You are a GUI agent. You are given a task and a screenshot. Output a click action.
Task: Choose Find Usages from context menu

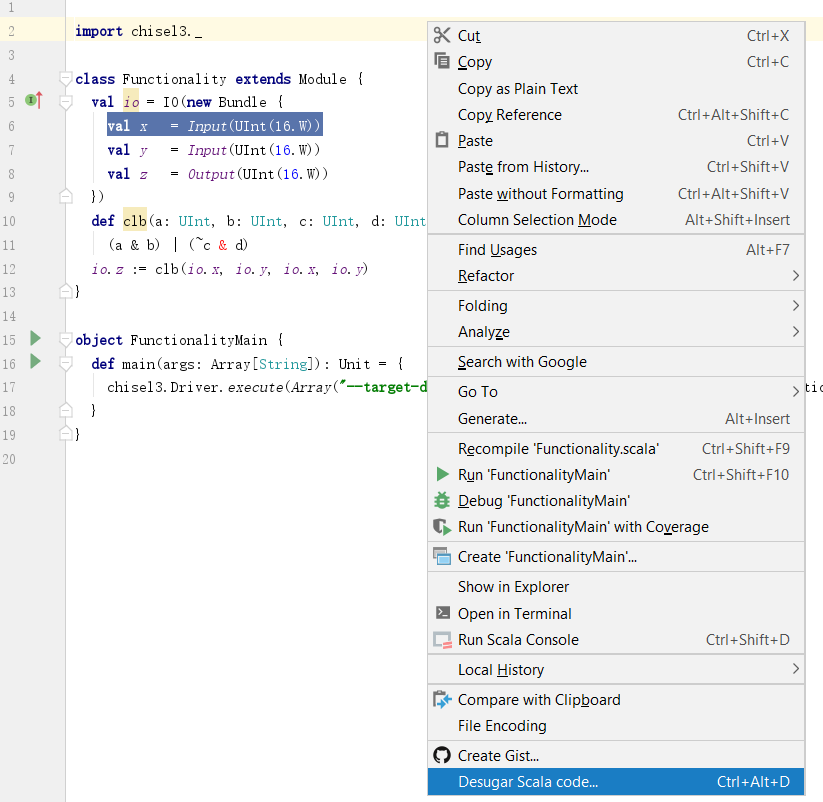tap(497, 250)
